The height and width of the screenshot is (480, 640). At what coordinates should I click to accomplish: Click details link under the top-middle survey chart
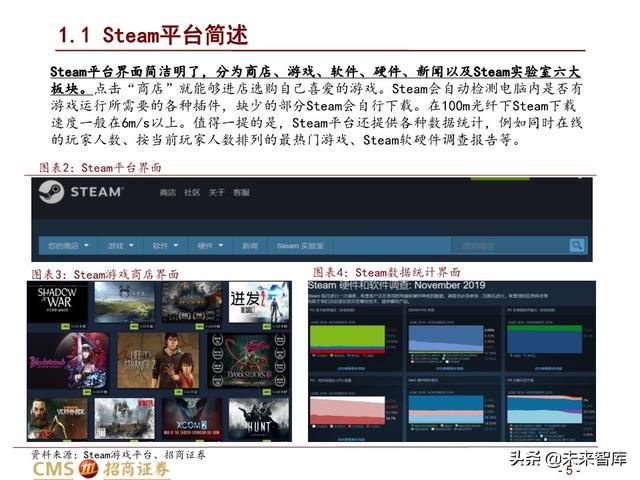pos(449,369)
